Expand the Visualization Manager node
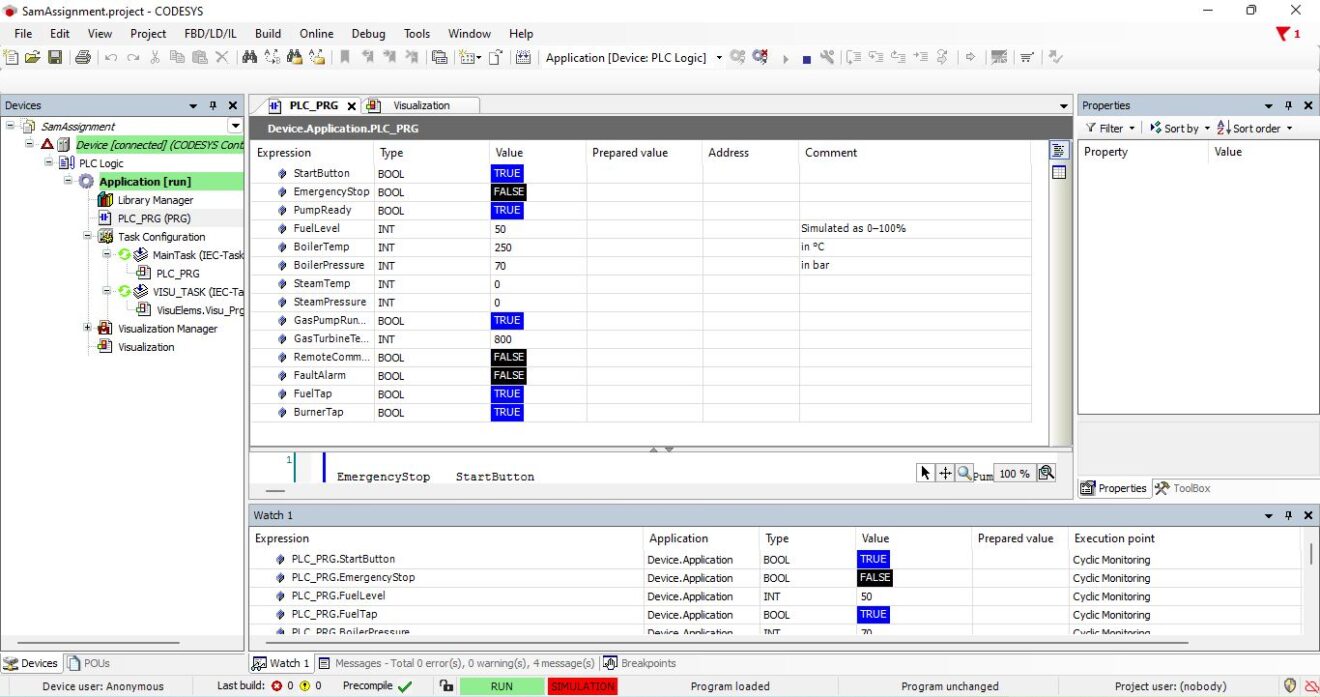 [85, 327]
